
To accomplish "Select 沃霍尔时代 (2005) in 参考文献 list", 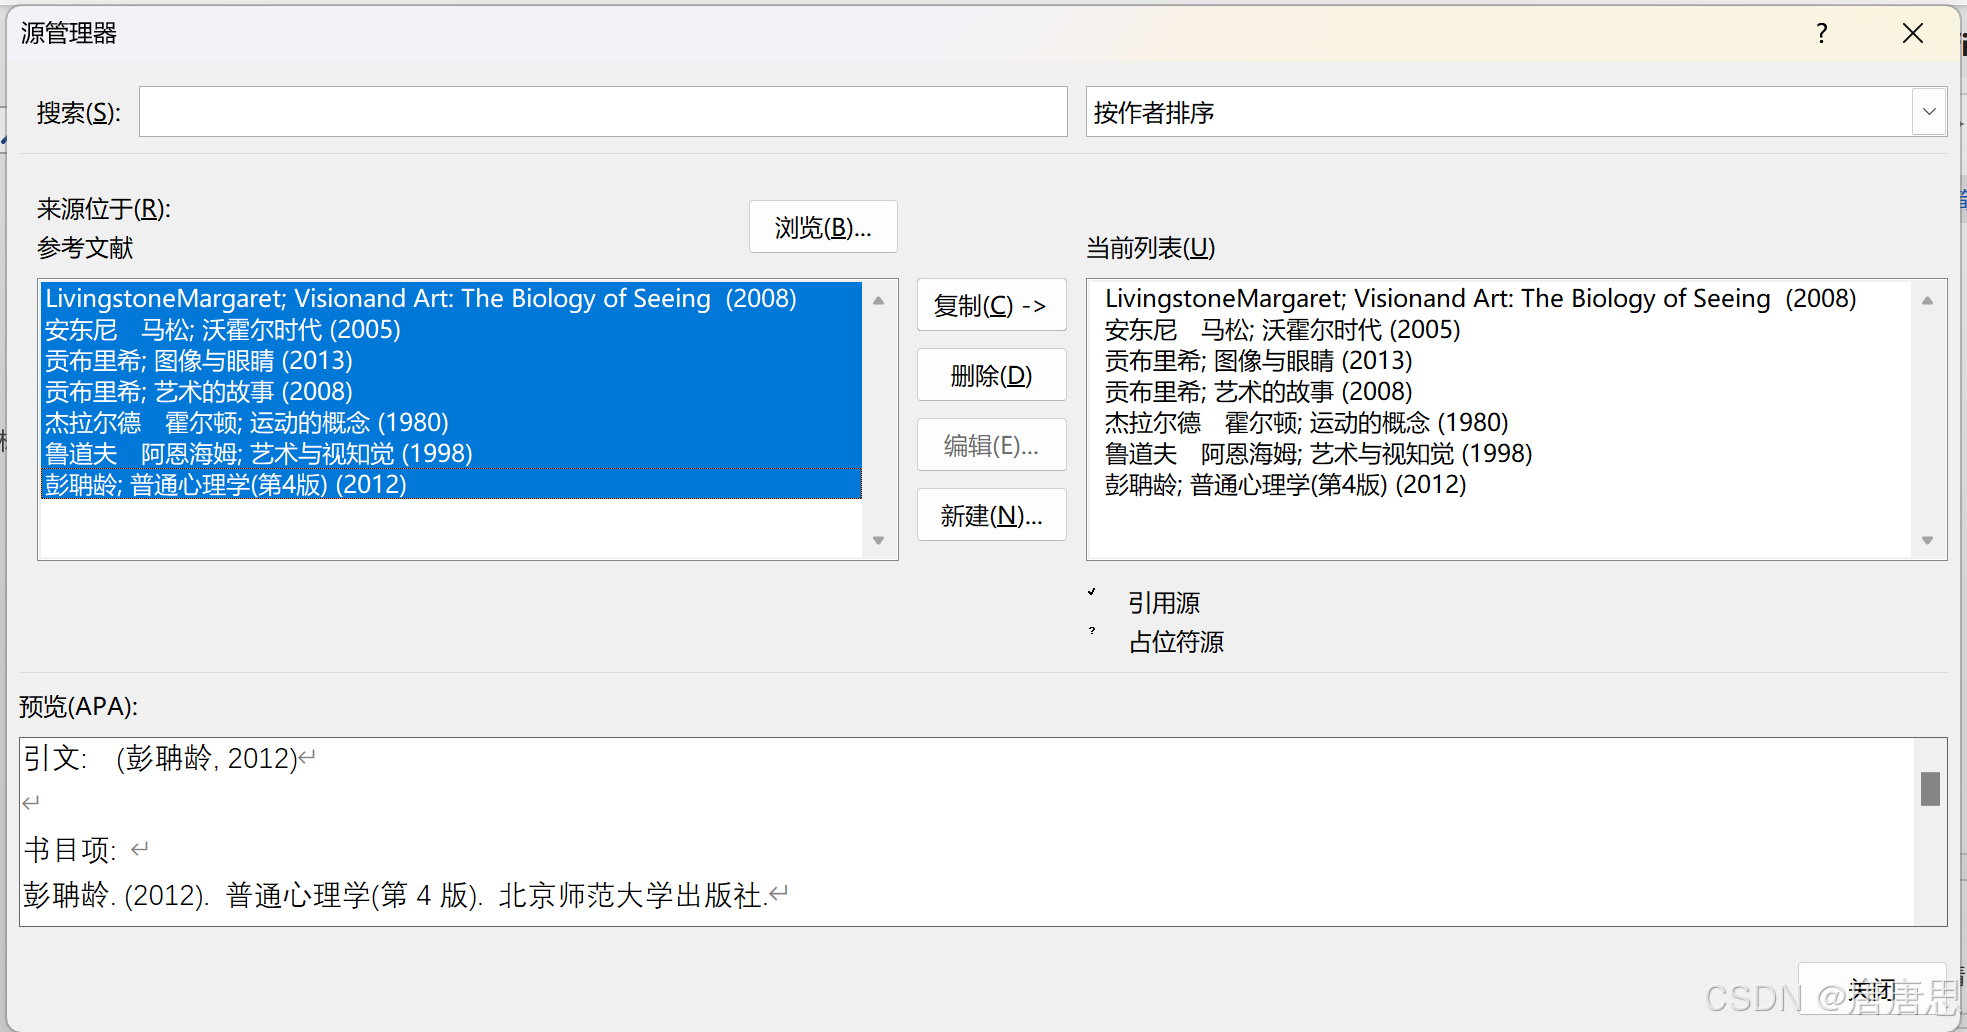I will coord(451,329).
